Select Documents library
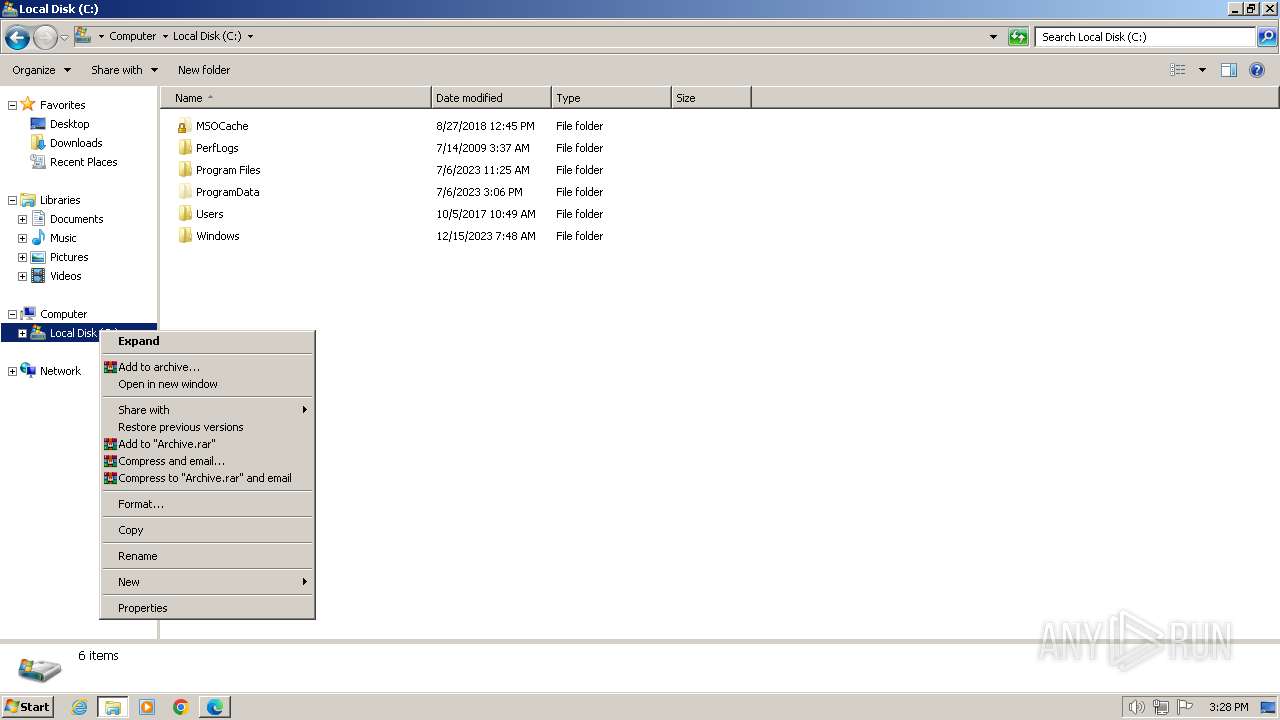This screenshot has width=1280, height=720. click(x=76, y=219)
